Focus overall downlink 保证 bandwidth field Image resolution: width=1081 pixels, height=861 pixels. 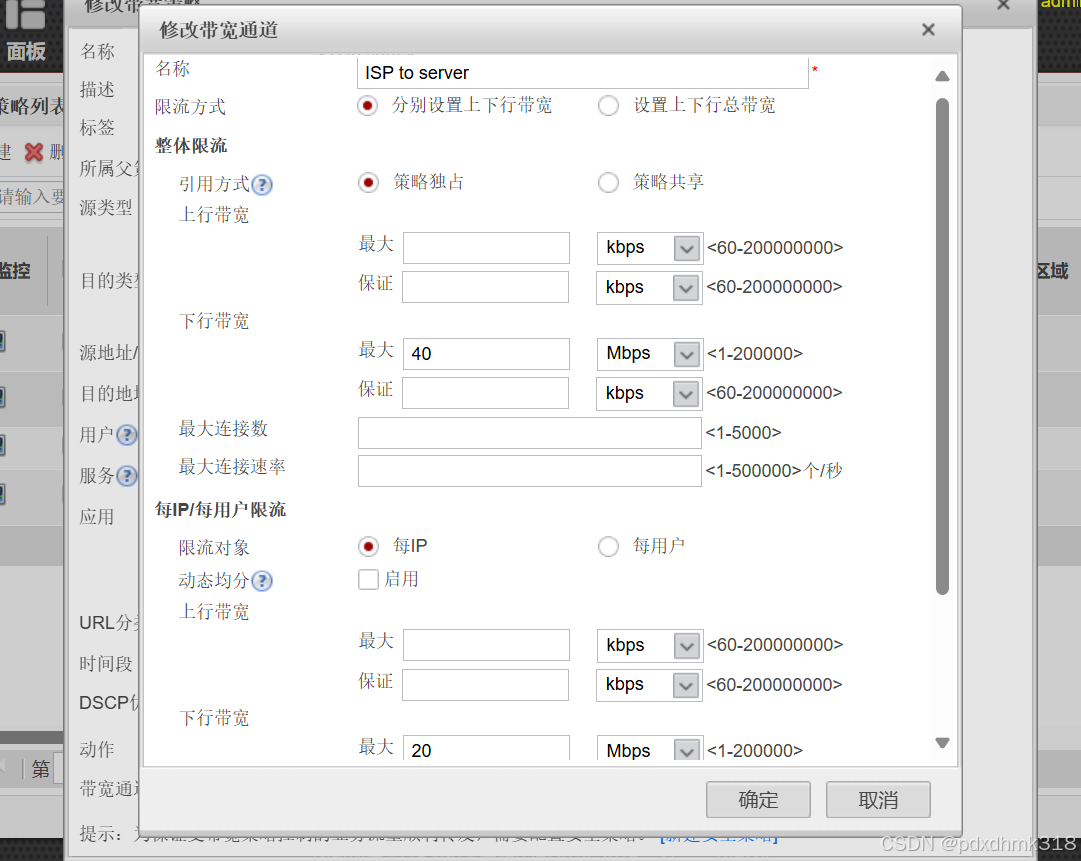point(486,393)
